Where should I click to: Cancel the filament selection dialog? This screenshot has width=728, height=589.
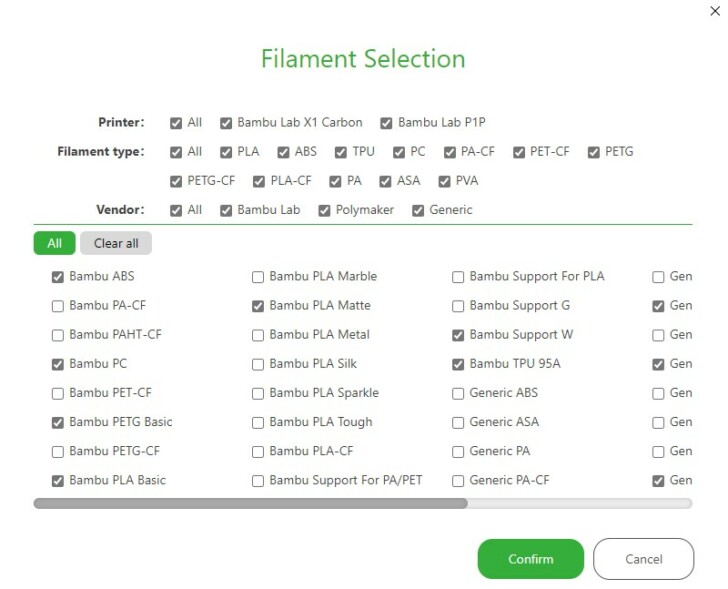643,559
